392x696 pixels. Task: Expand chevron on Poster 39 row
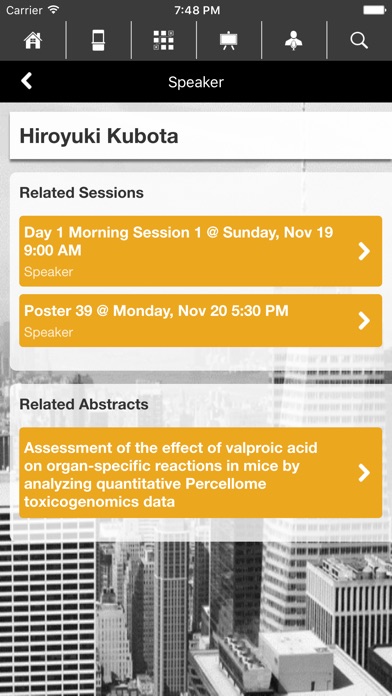point(364,320)
